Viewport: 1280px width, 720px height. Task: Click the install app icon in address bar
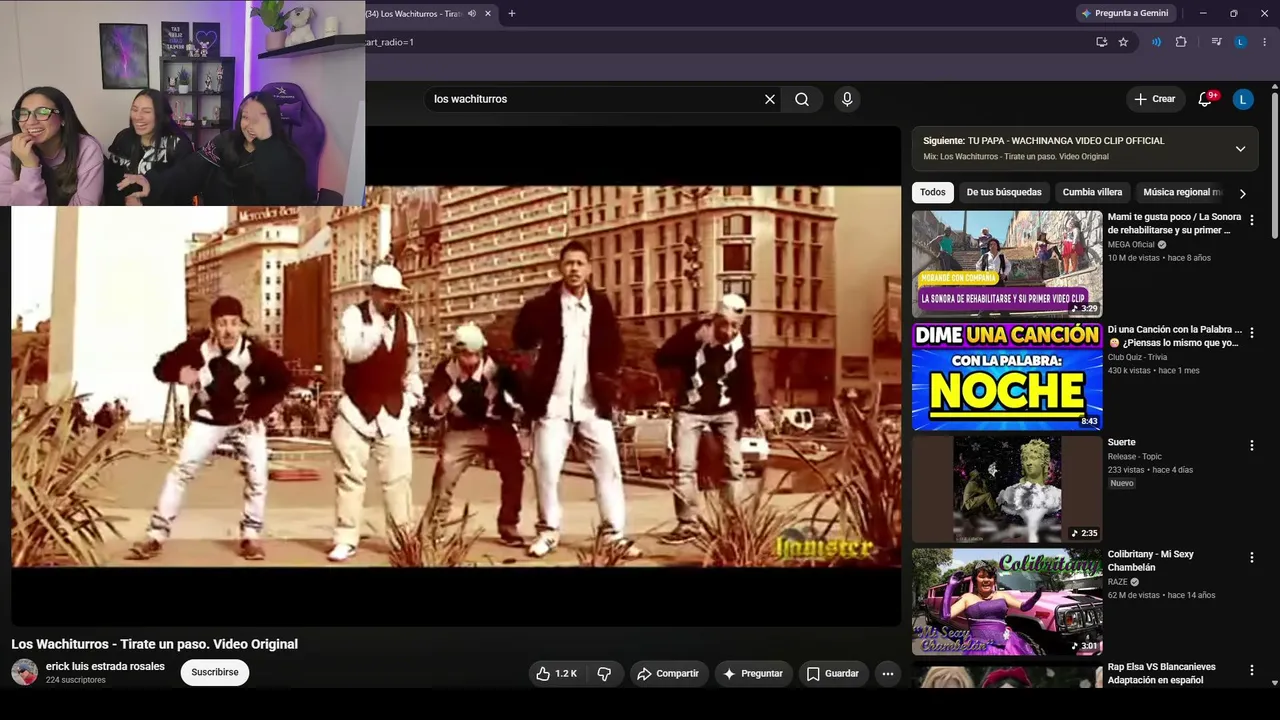1101,42
